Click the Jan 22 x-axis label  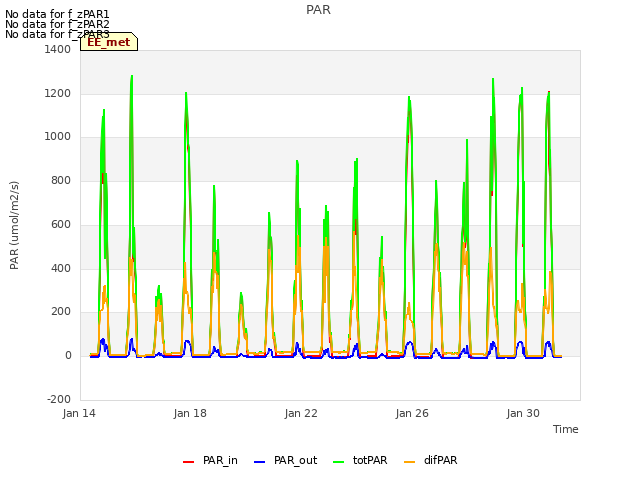click(x=301, y=413)
